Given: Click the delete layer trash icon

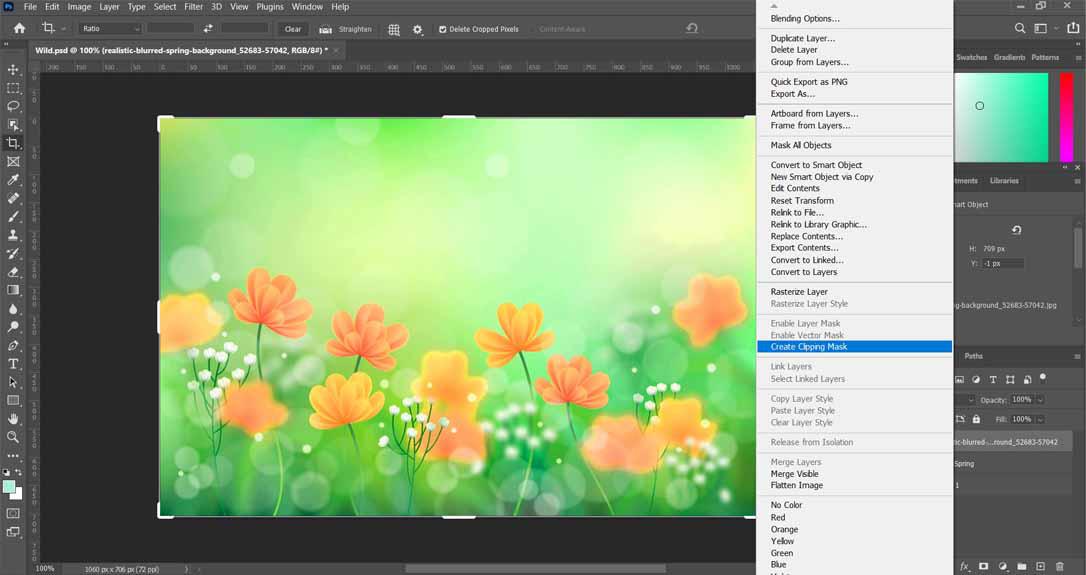Looking at the screenshot, I should coord(1059,567).
